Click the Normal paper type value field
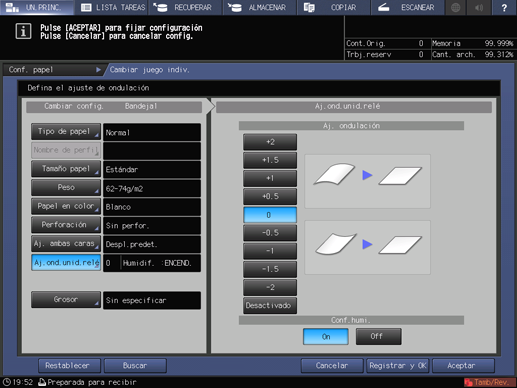 coord(152,132)
